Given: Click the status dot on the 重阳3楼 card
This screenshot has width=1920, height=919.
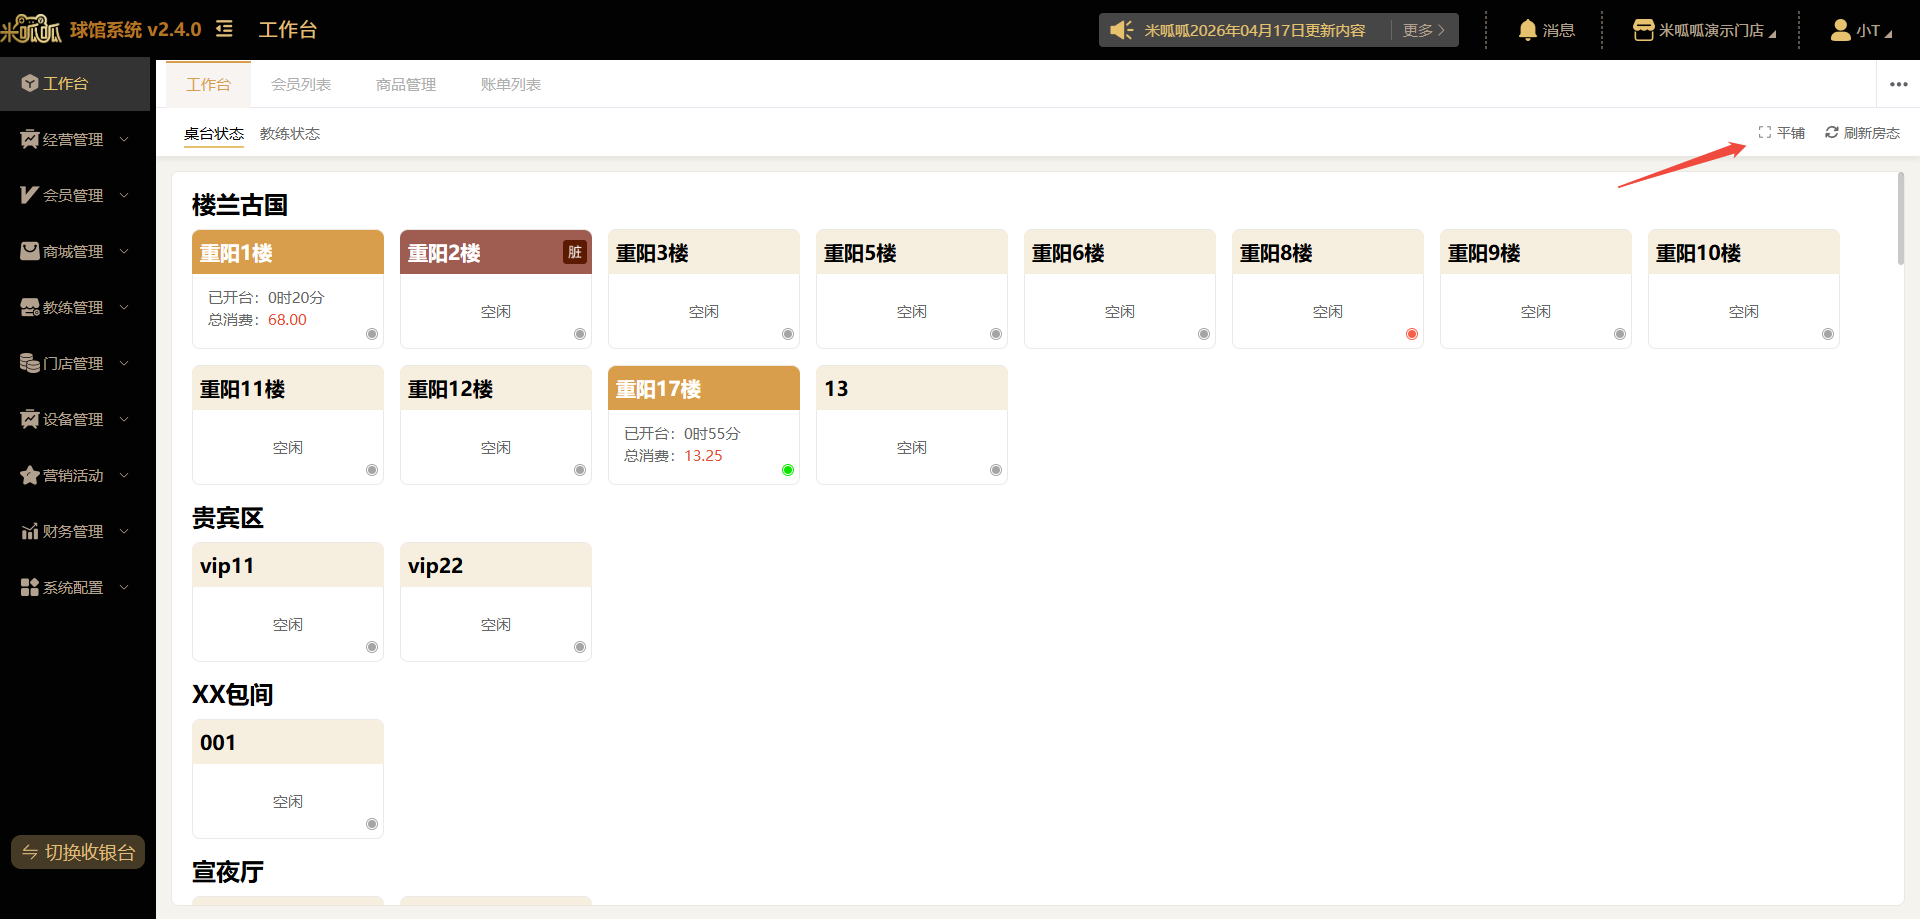Looking at the screenshot, I should click(788, 334).
